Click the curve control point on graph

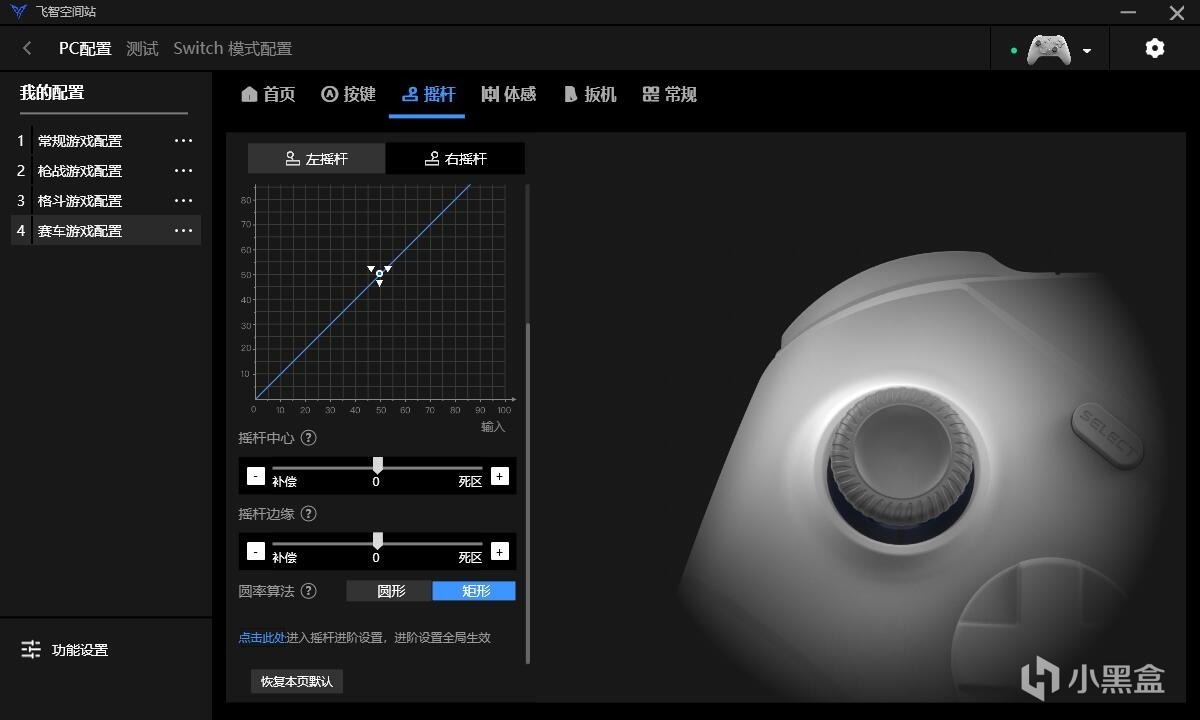[380, 273]
